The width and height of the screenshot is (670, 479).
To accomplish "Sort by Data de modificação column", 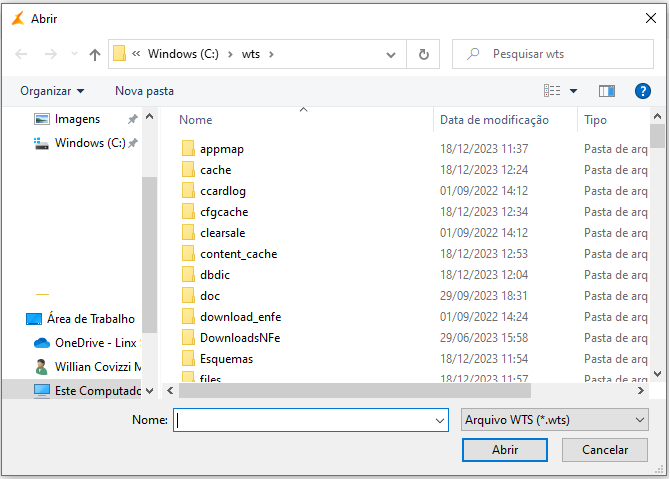I will [x=494, y=120].
